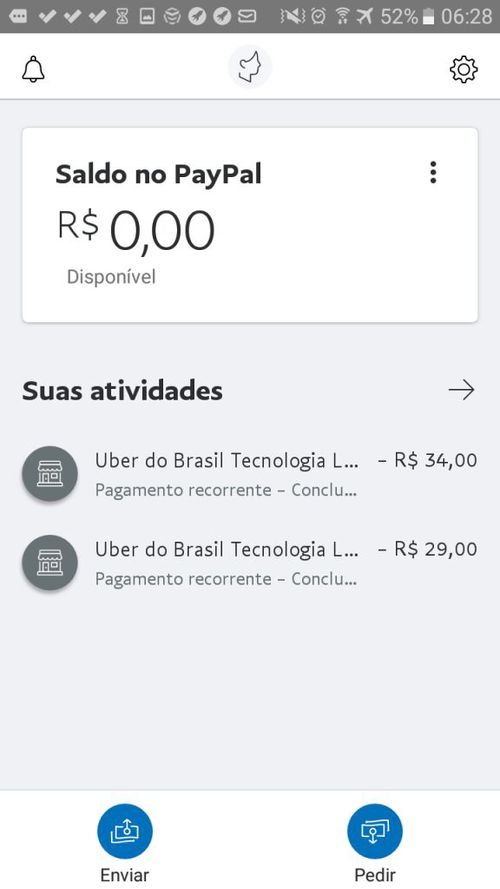Tap the profile avatar picture

pos(250,67)
